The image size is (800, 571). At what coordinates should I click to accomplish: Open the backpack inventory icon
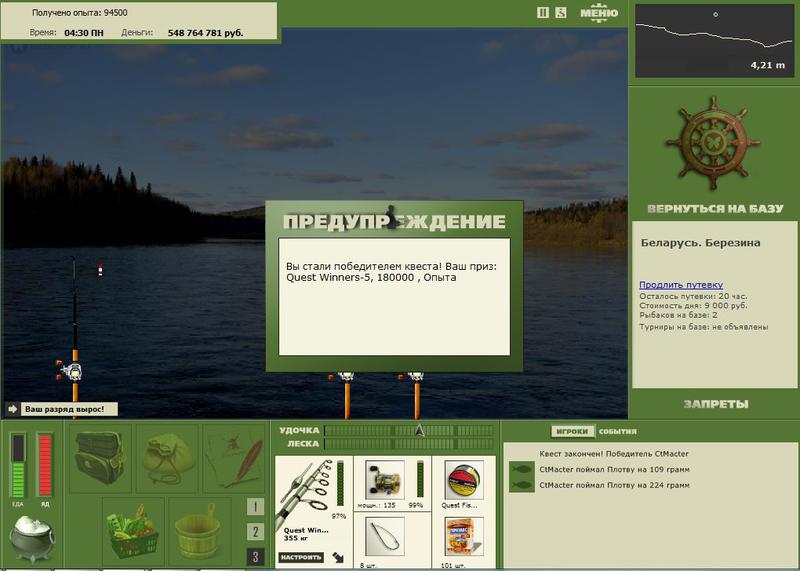coord(100,458)
